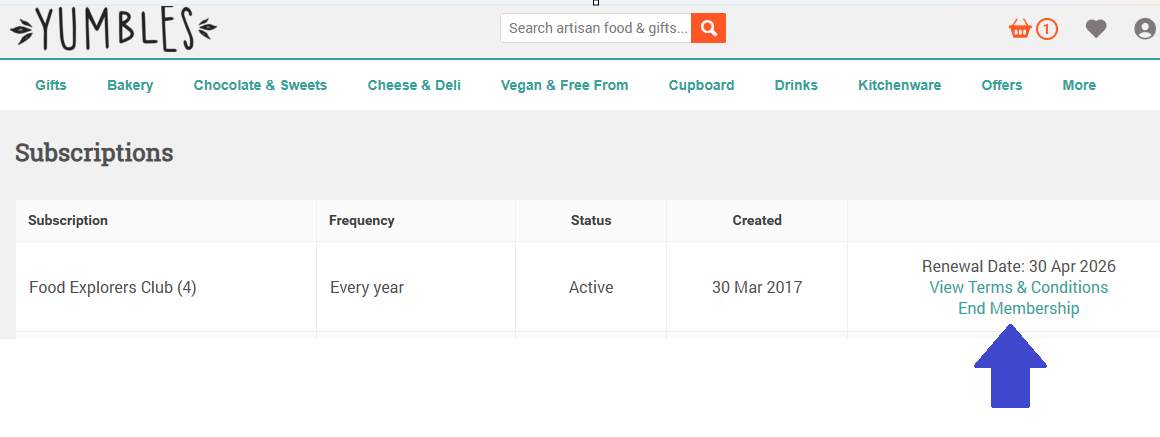This screenshot has height=437, width=1160.
Task: Click the orange search magnifier button
Action: [709, 28]
